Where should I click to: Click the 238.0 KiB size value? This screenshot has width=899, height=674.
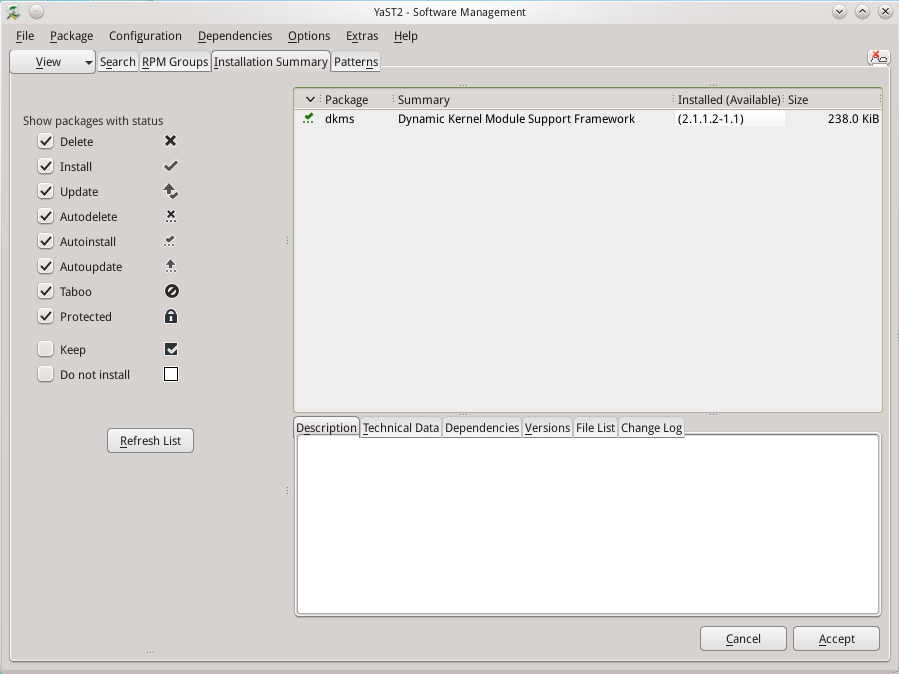pyautogui.click(x=853, y=119)
